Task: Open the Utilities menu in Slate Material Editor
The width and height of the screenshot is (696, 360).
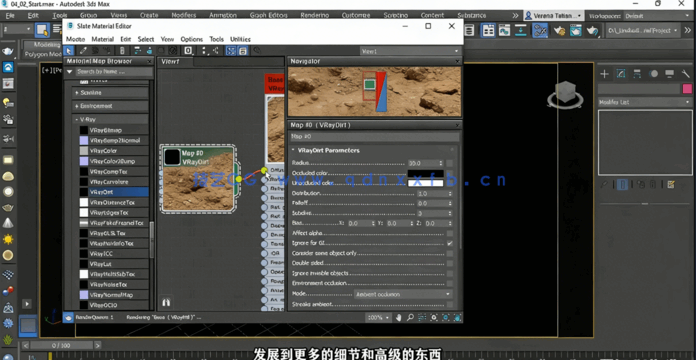Action: (240, 39)
